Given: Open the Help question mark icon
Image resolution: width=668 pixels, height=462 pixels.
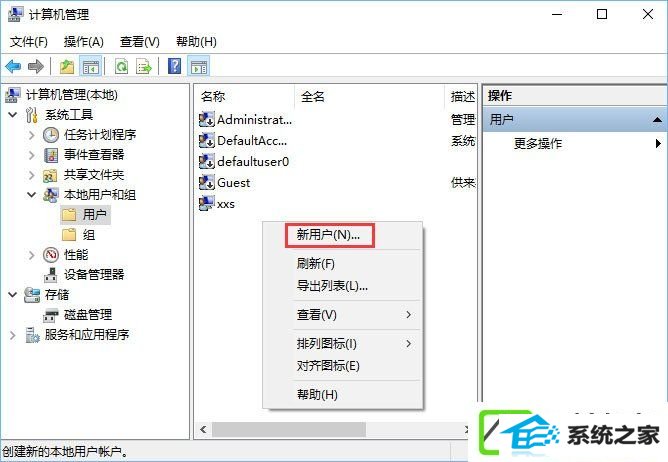Looking at the screenshot, I should (x=175, y=66).
